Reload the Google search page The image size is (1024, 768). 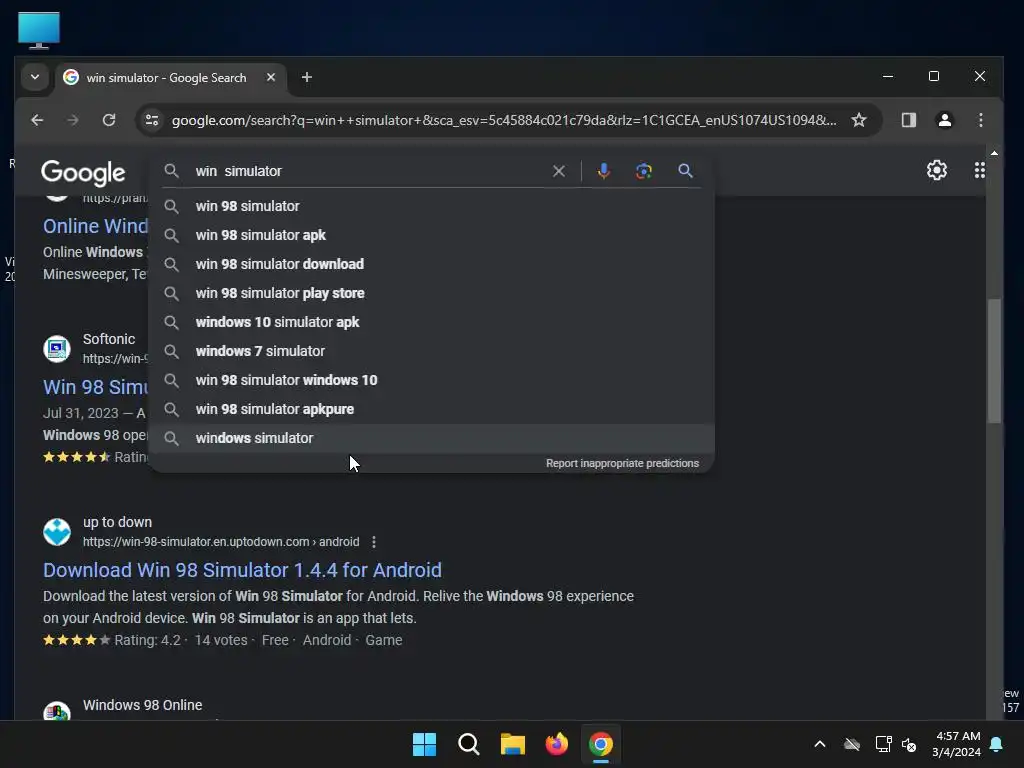click(x=109, y=120)
